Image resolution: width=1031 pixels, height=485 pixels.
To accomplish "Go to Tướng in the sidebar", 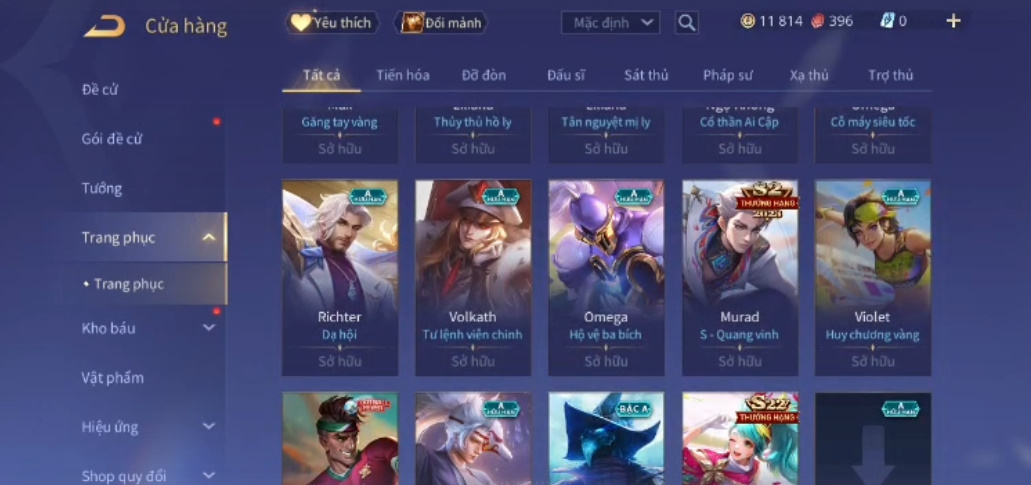I will click(x=102, y=189).
